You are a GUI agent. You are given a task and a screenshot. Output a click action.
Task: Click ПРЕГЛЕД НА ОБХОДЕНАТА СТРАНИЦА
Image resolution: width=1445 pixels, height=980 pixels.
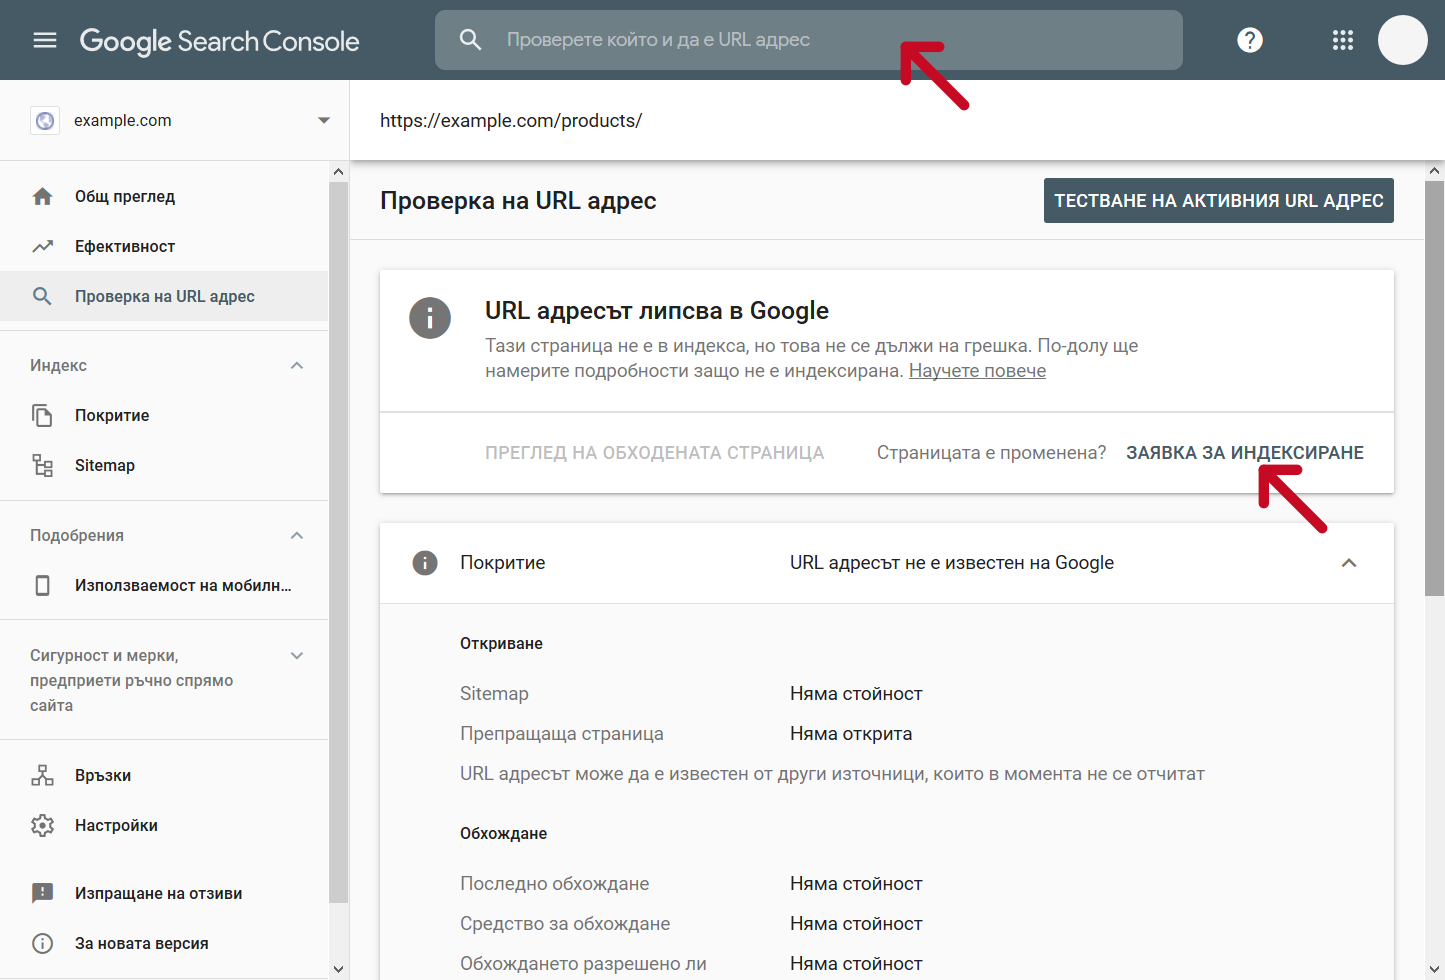click(654, 453)
